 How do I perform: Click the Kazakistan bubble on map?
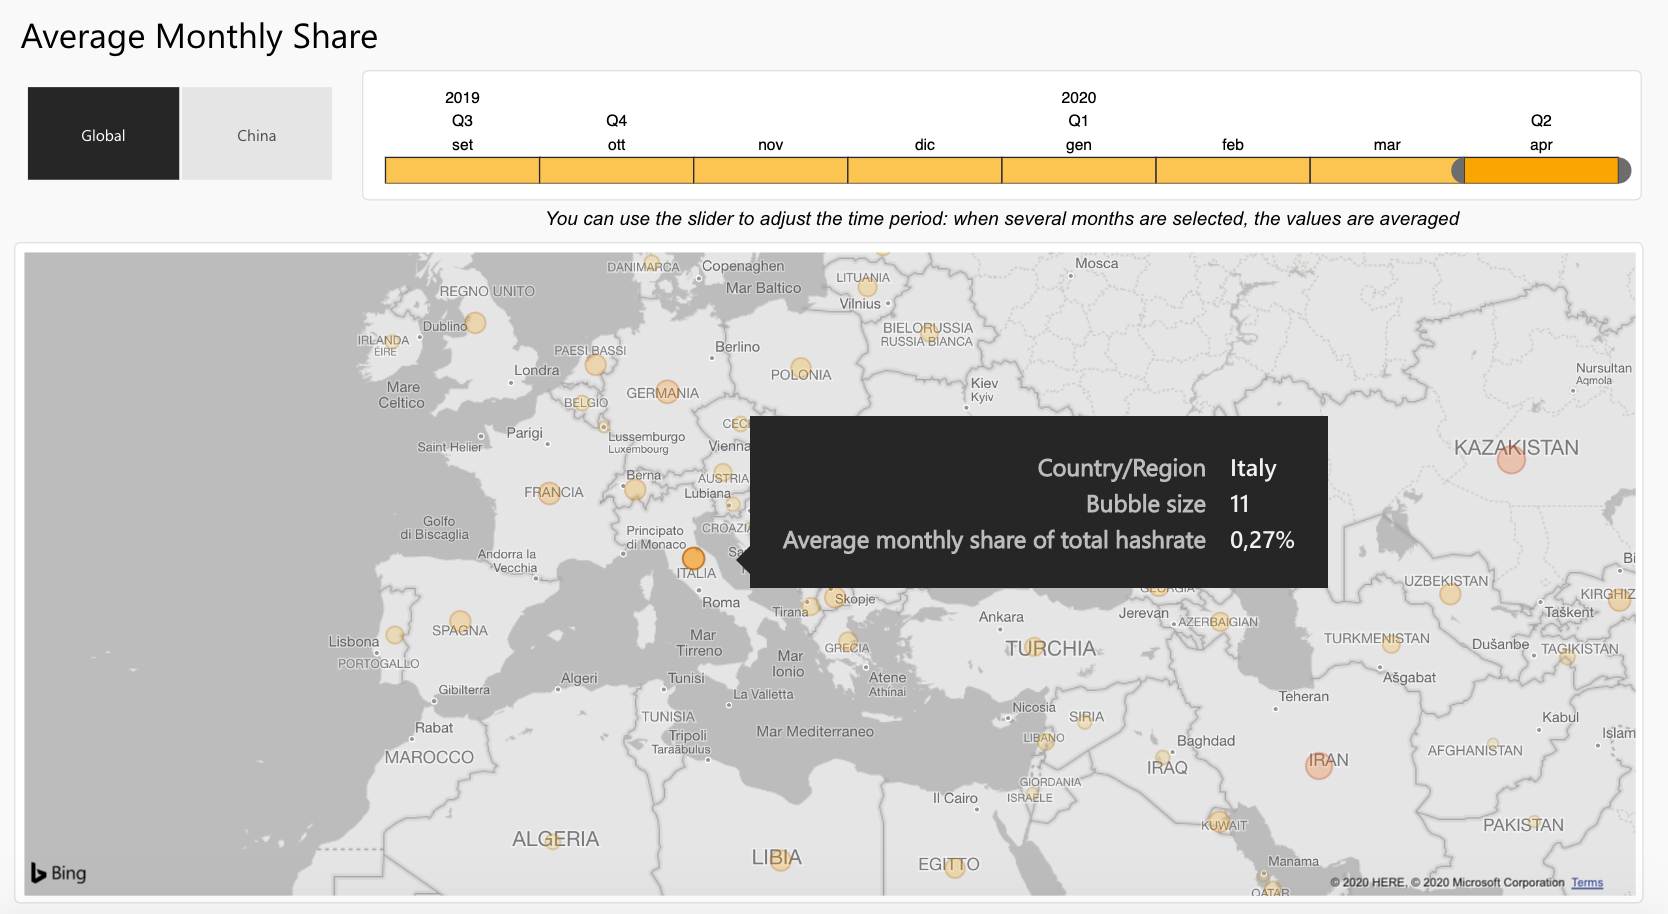pos(1511,459)
